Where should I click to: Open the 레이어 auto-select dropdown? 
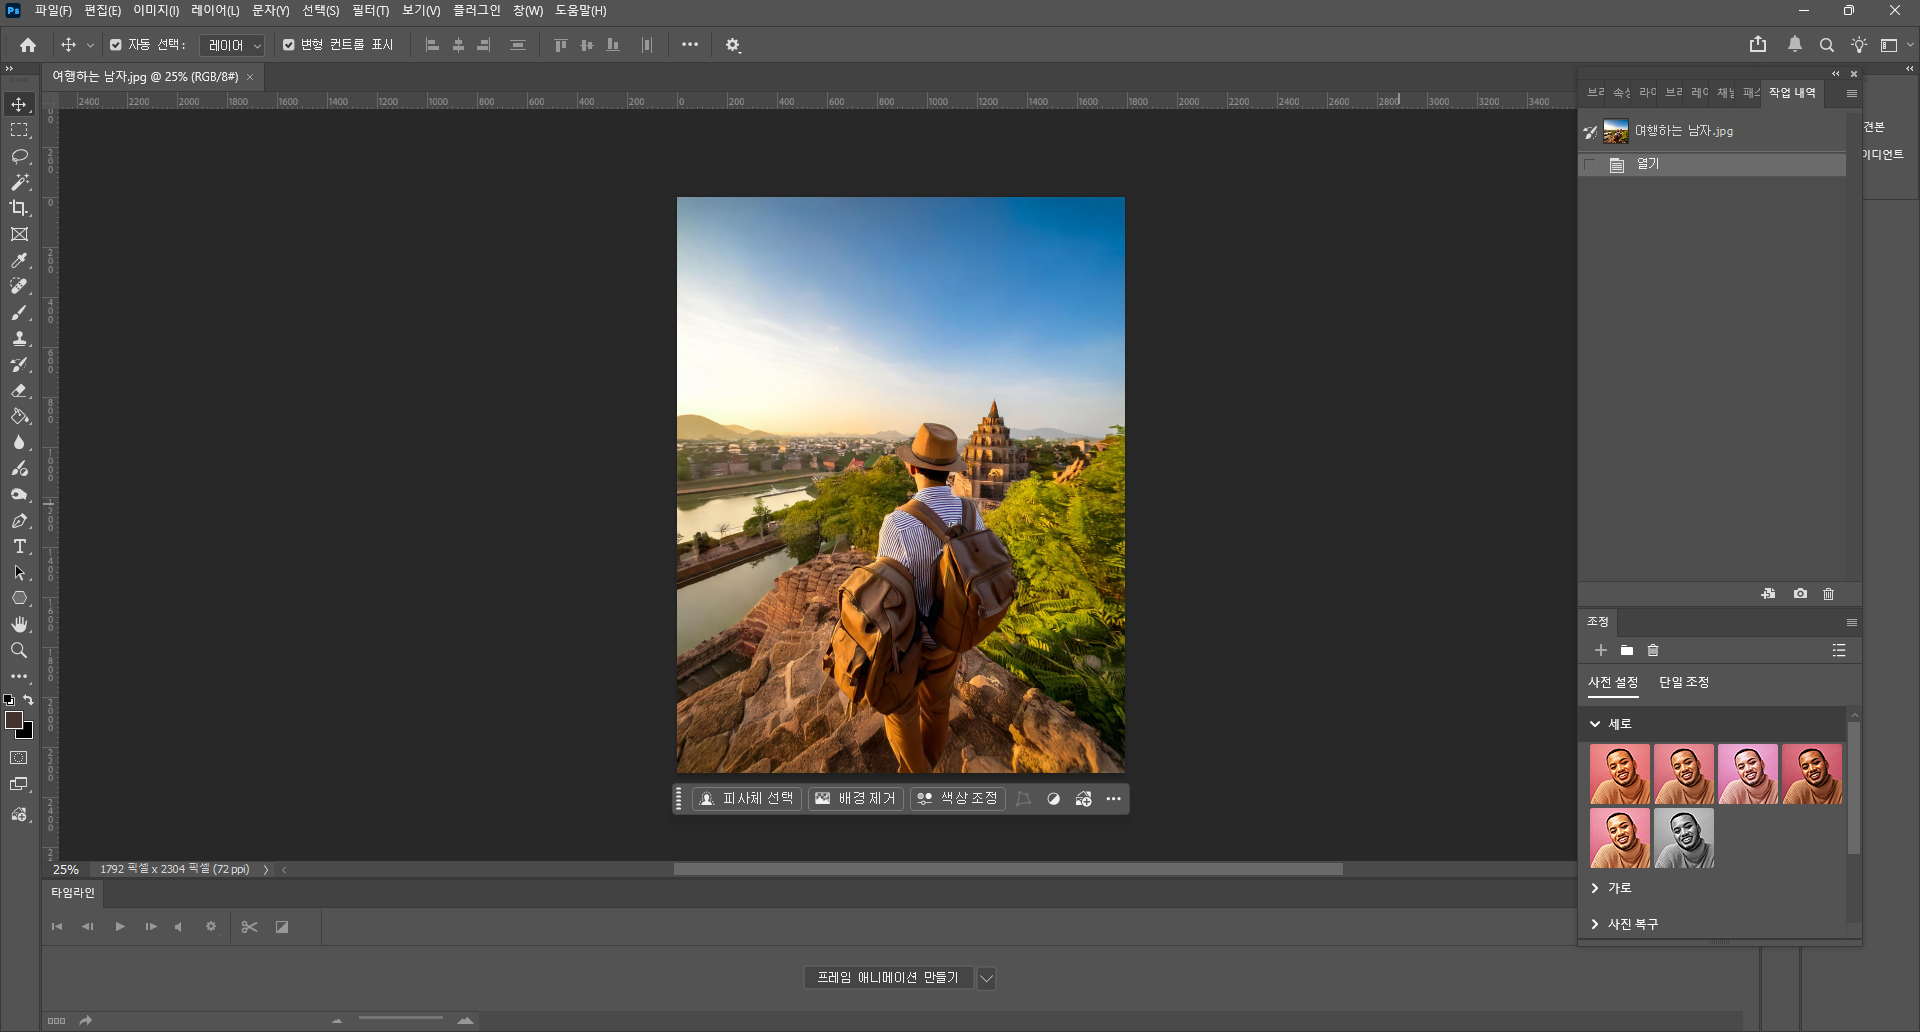coord(232,45)
